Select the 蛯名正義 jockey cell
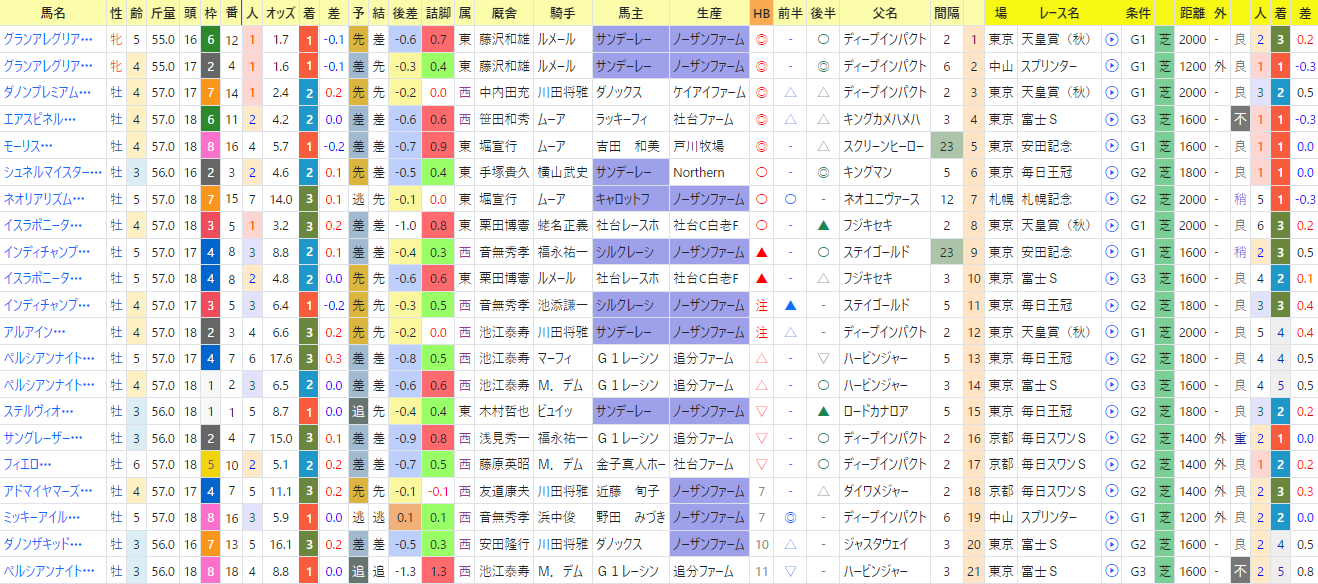The width and height of the screenshot is (1318, 584). pos(562,225)
